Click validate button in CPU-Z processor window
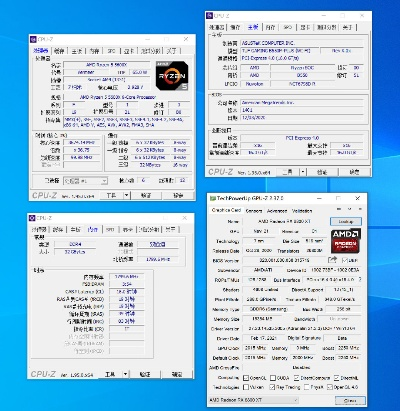This screenshot has height=411, width=400. [146, 195]
